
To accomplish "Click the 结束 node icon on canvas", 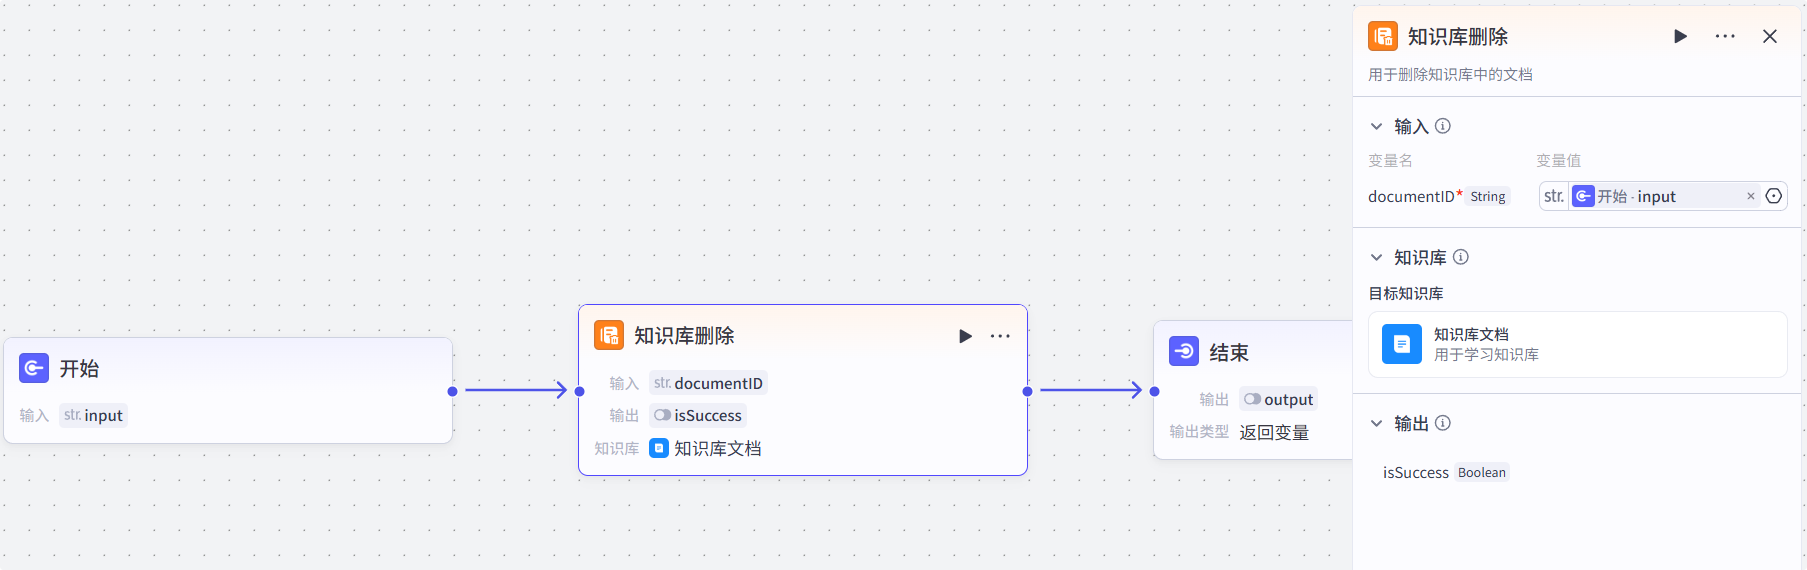I will click(x=1184, y=351).
